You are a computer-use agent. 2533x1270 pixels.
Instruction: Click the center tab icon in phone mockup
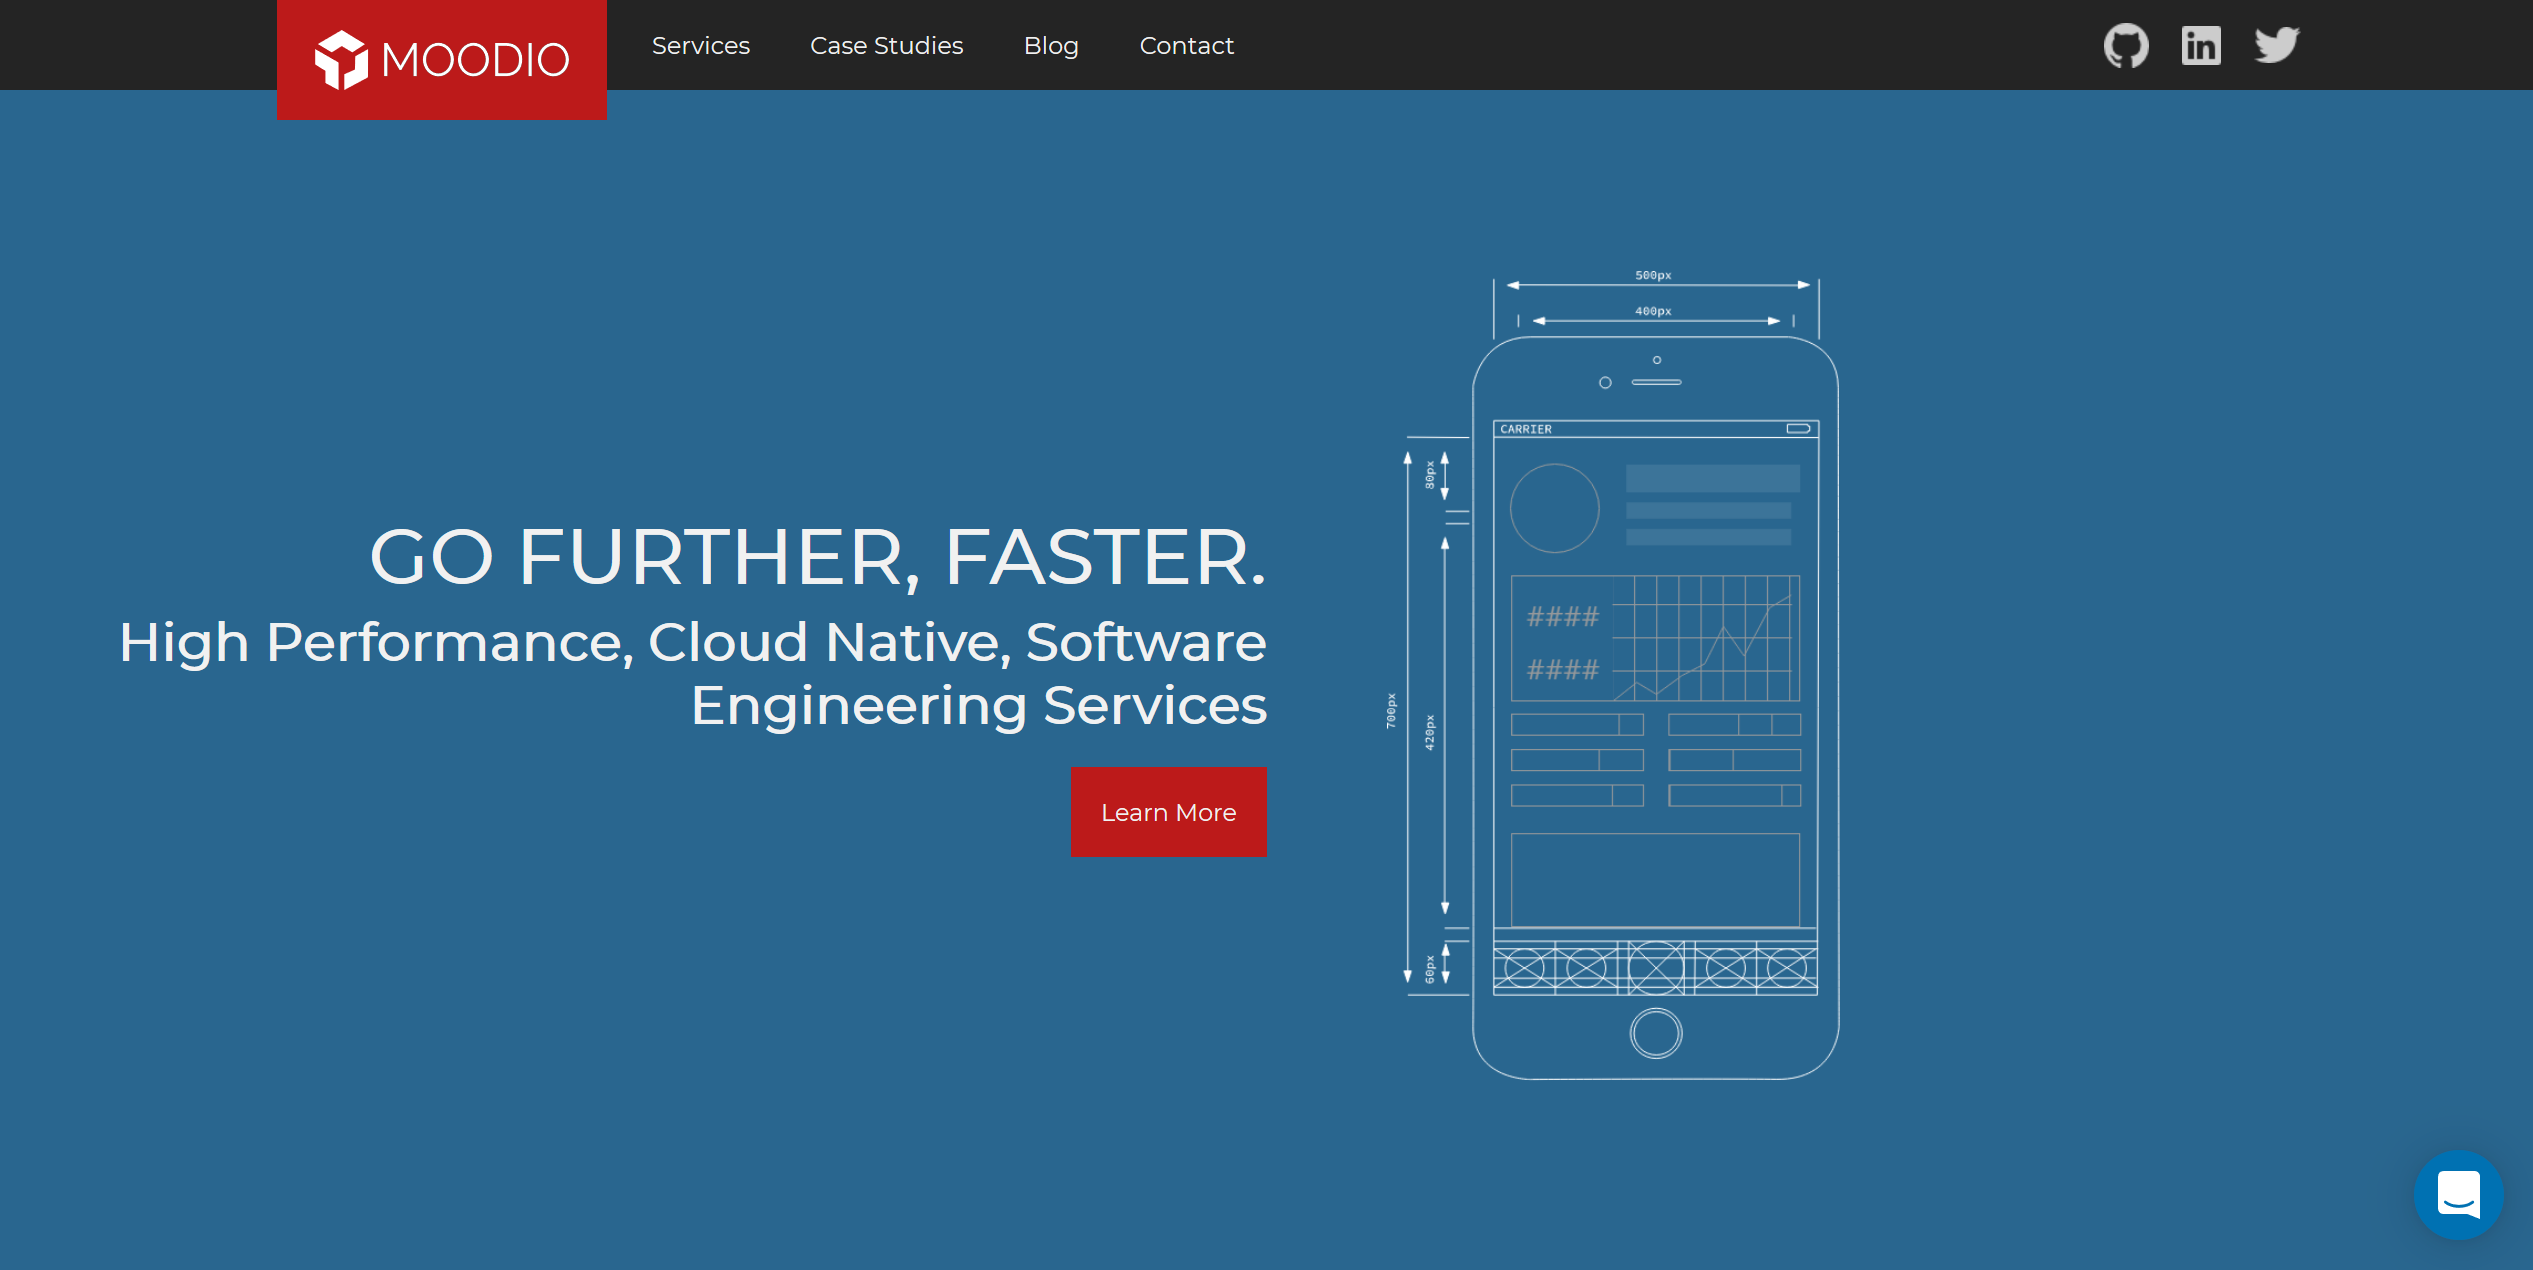pyautogui.click(x=1656, y=968)
